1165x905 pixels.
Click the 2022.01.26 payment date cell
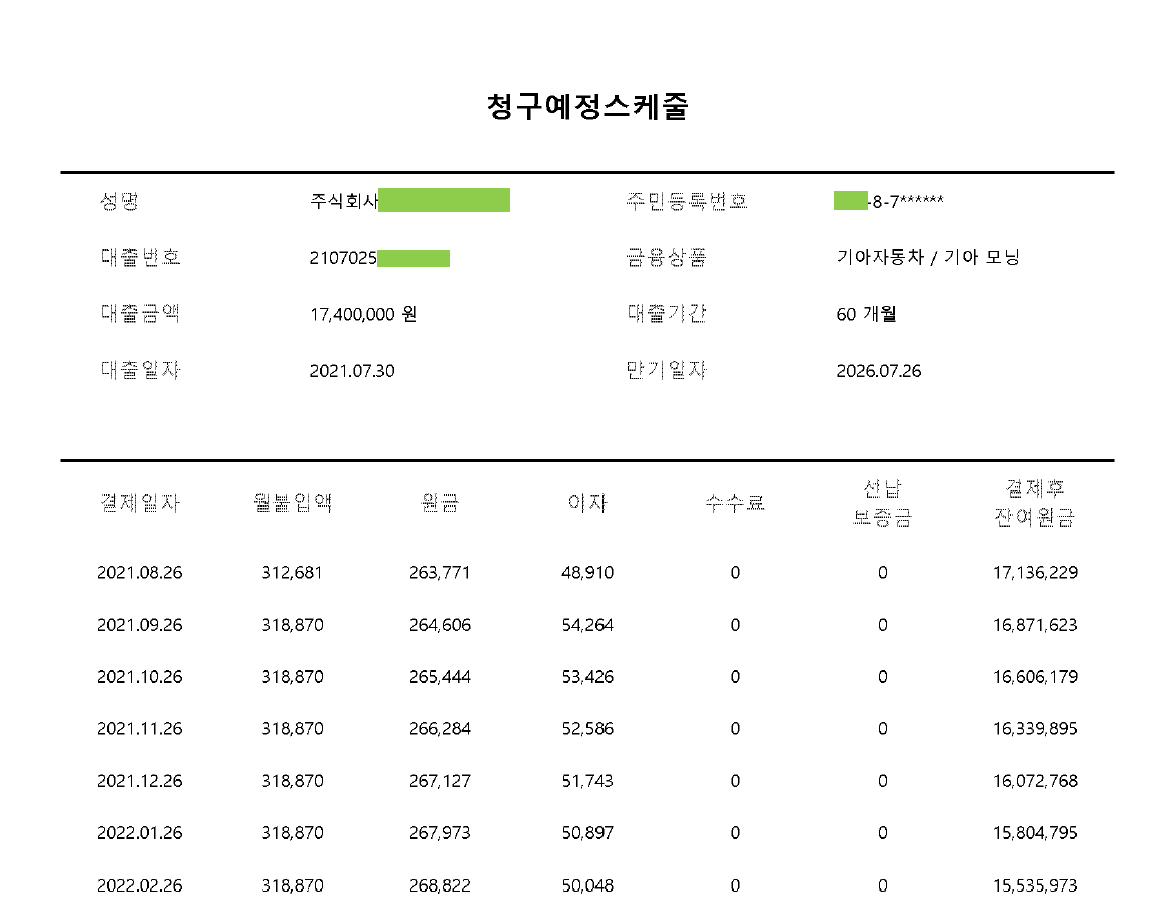140,833
